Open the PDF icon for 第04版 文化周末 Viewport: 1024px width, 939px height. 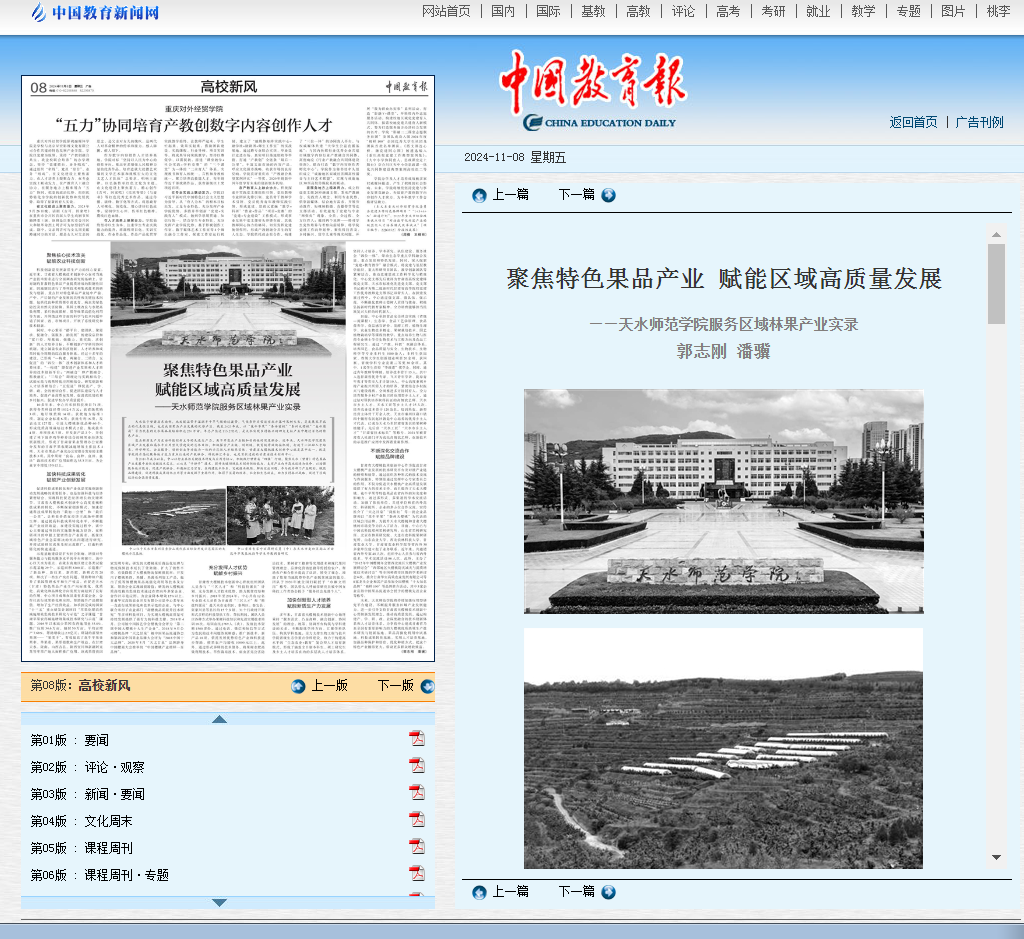click(417, 820)
